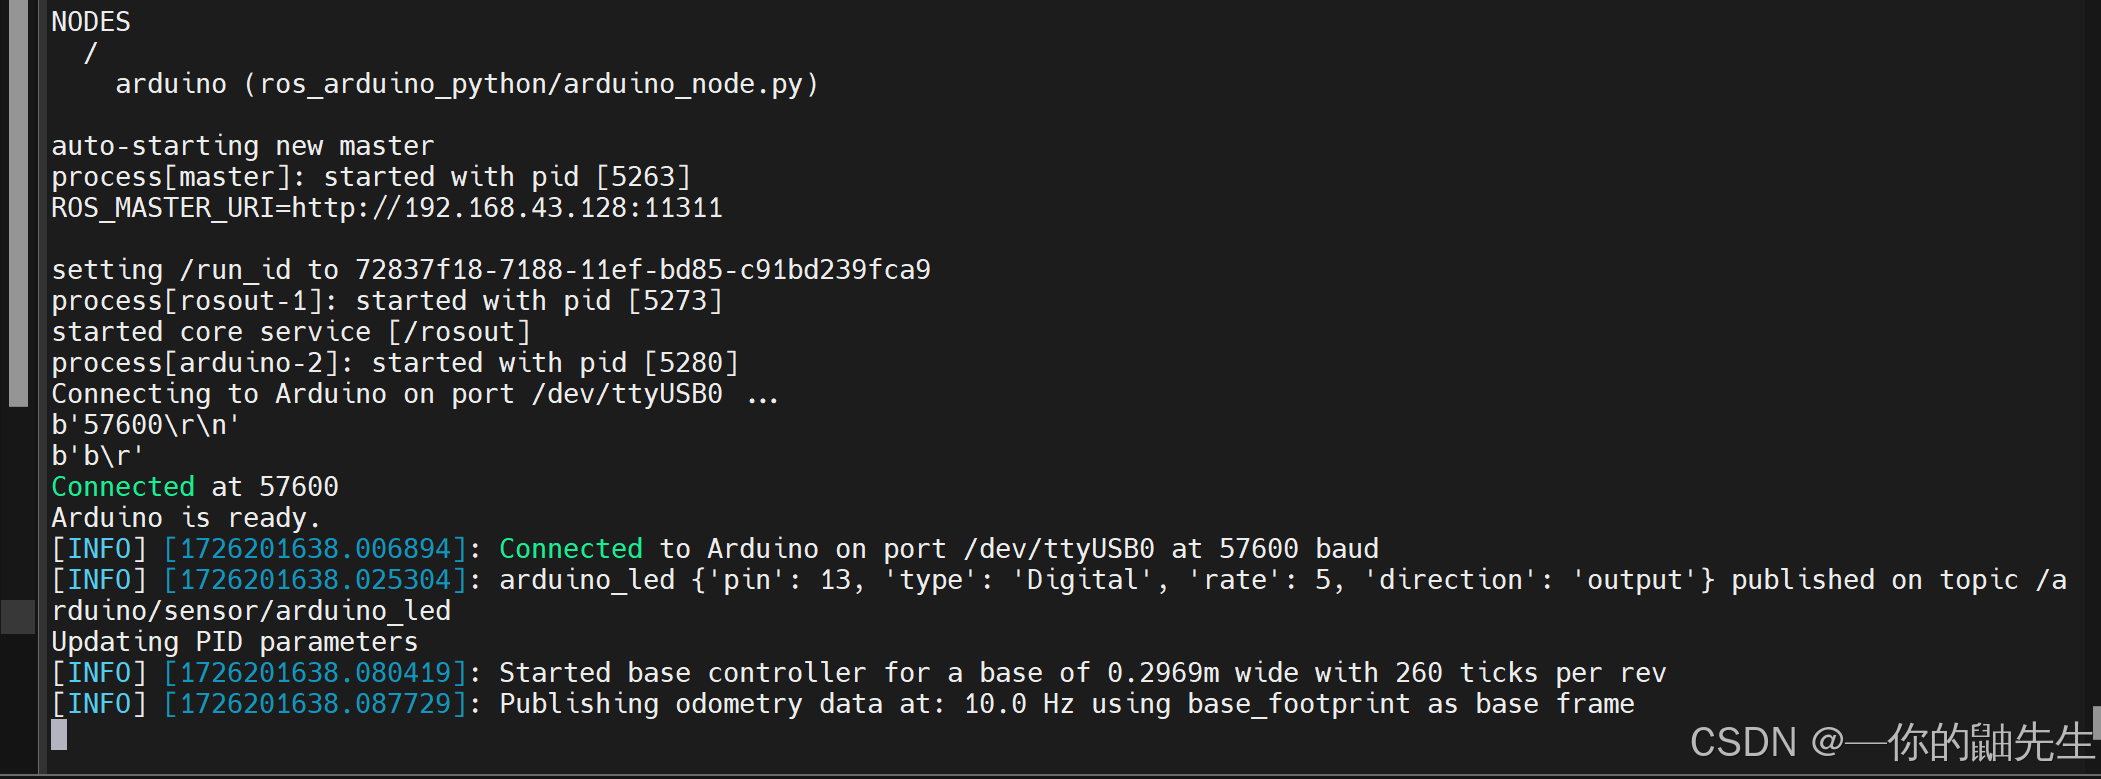Viewport: 2101px width, 779px height.
Task: Click the 'base_footprint' word in last line
Action: pyautogui.click(x=1299, y=704)
